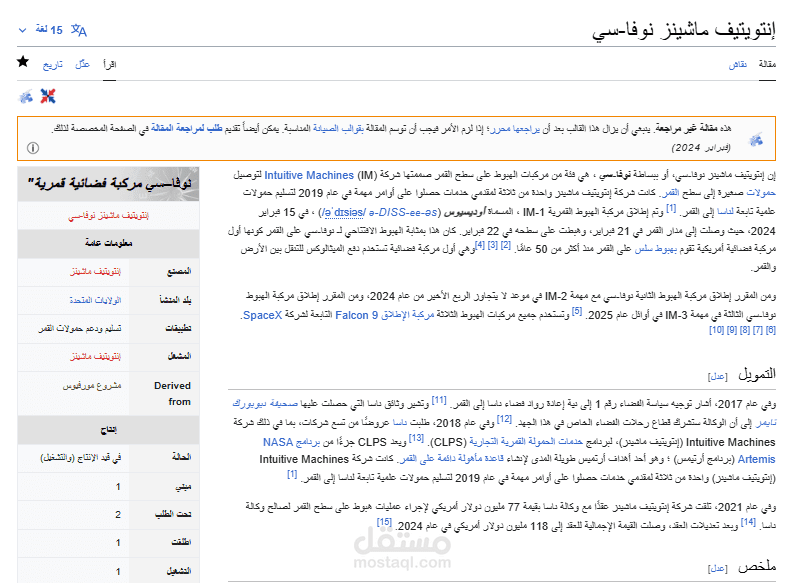Click citation [1] after إلى القمر in the intro
The width and height of the screenshot is (805, 583).
tap(671, 208)
